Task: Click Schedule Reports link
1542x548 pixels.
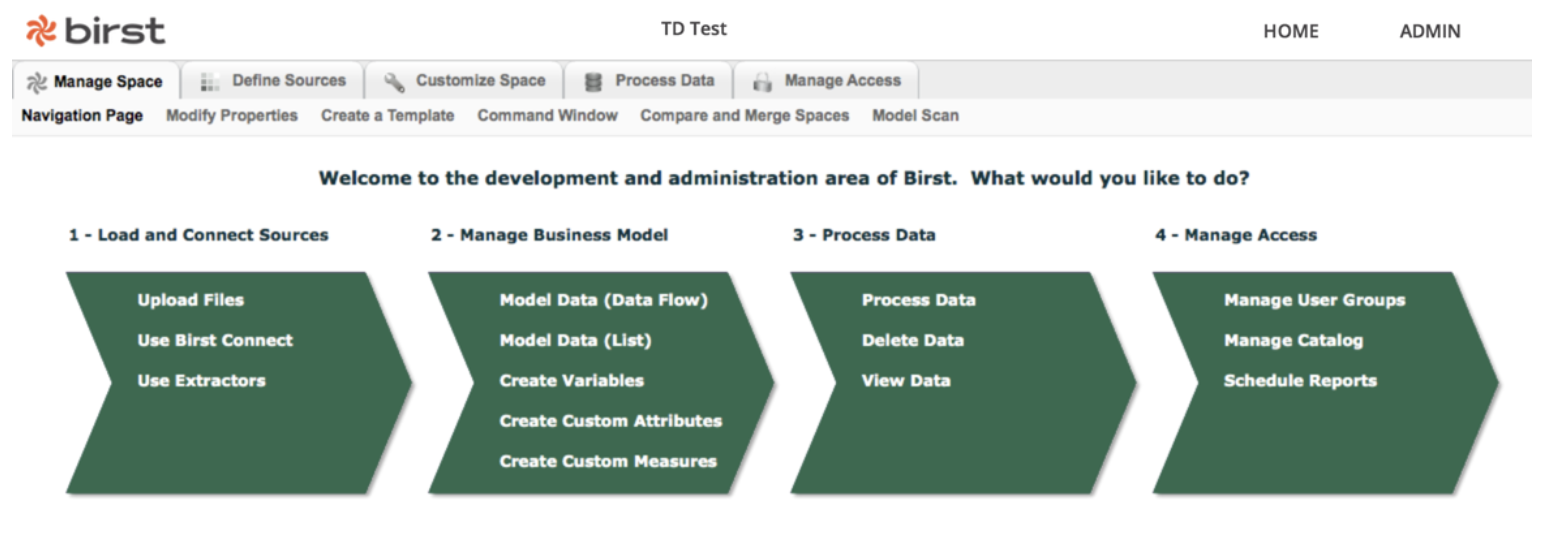Action: pyautogui.click(x=1300, y=380)
